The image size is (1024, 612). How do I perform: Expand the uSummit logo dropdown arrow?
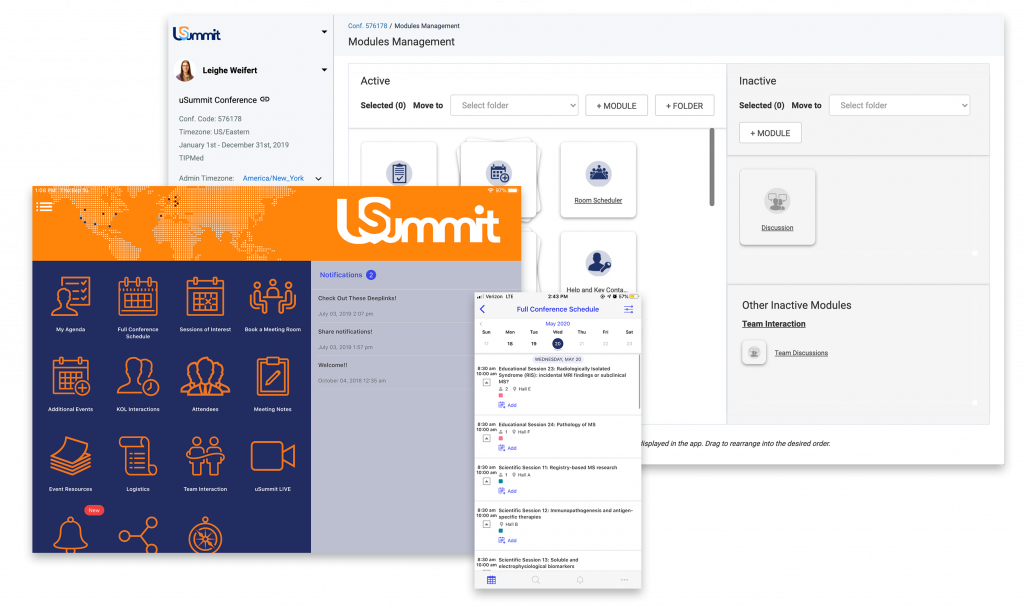[324, 32]
